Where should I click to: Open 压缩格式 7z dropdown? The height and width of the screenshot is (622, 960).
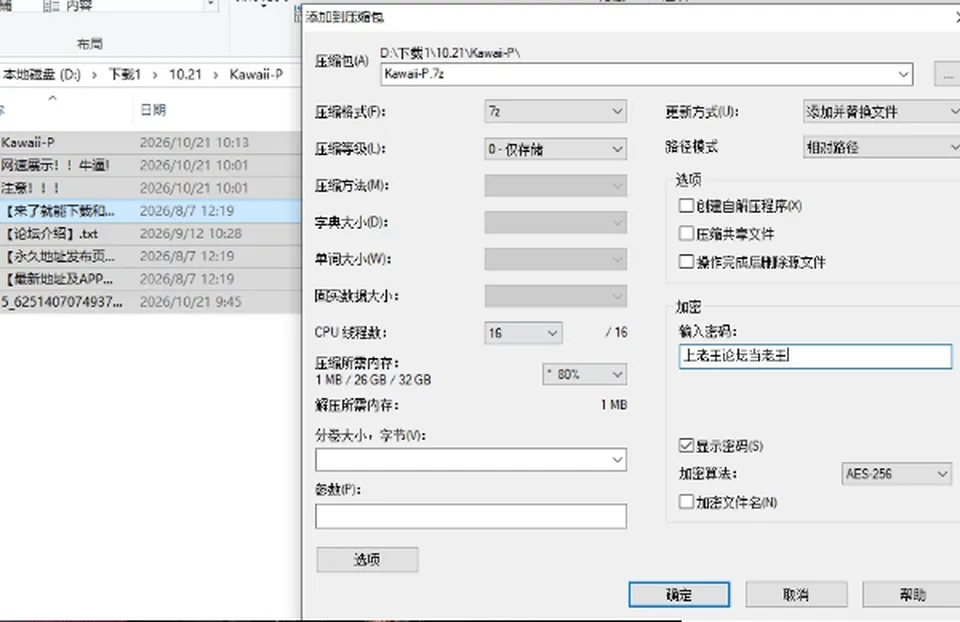pyautogui.click(x=555, y=111)
